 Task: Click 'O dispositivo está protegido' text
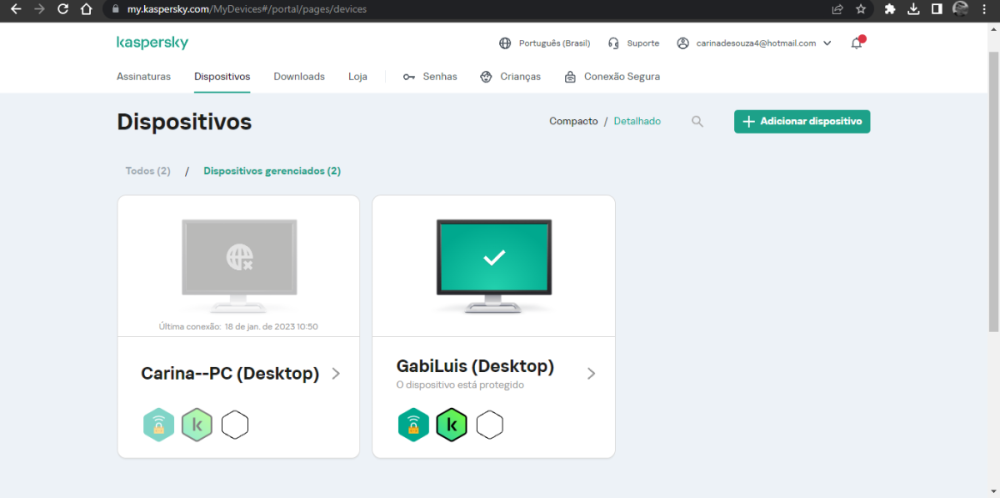(460, 385)
